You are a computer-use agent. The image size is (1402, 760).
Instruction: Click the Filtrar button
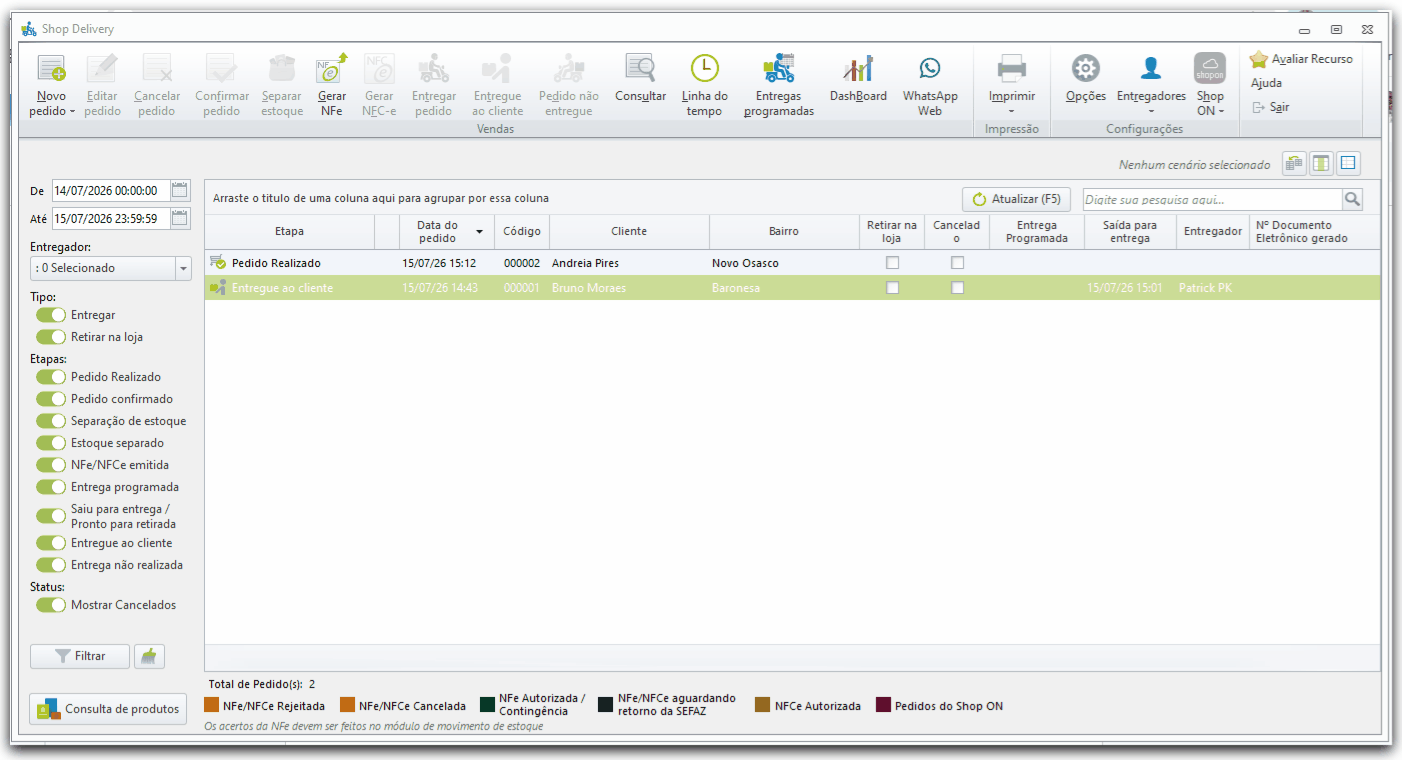click(x=80, y=656)
